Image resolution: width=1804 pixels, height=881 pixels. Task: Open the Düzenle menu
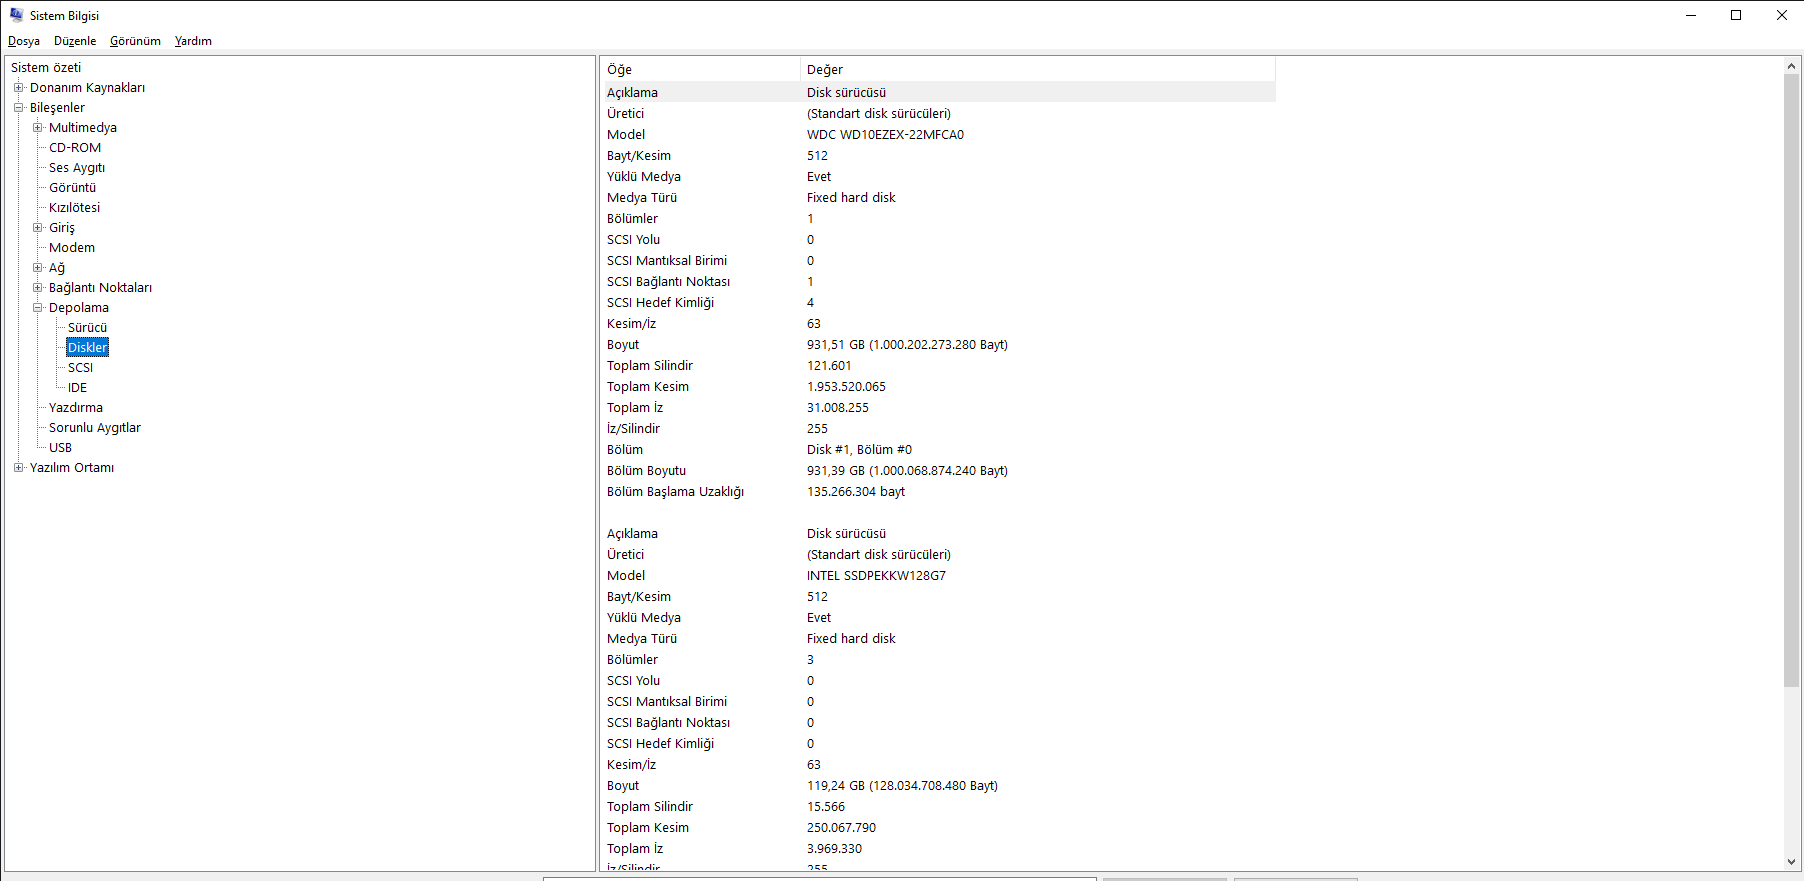pyautogui.click(x=75, y=41)
